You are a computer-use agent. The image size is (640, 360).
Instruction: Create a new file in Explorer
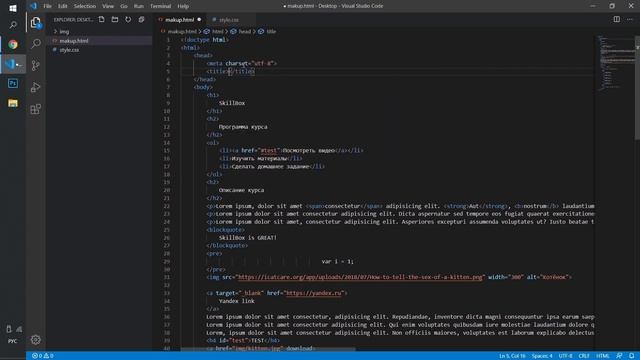tap(102, 20)
